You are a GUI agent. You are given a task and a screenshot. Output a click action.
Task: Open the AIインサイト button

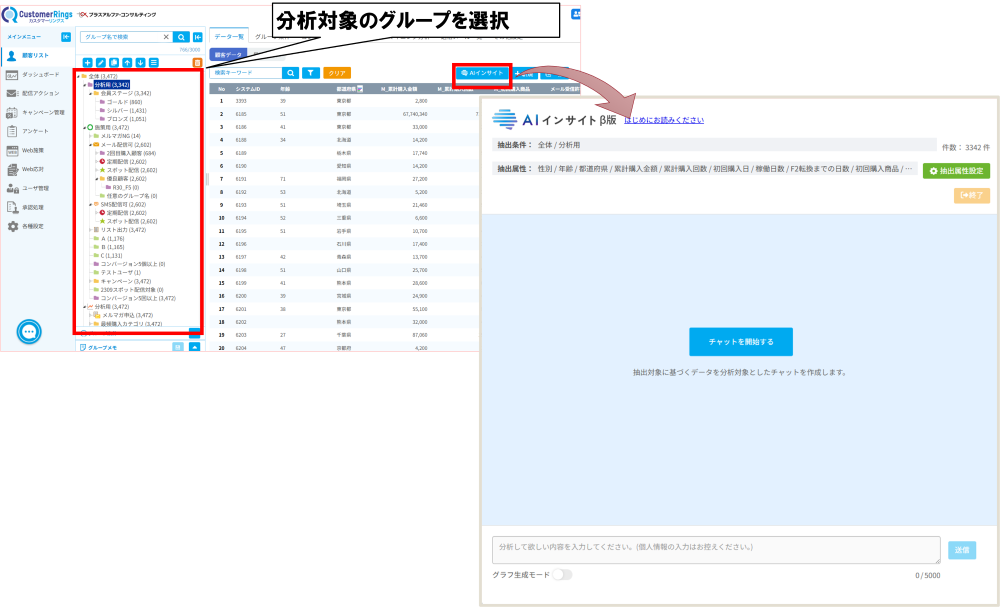482,73
